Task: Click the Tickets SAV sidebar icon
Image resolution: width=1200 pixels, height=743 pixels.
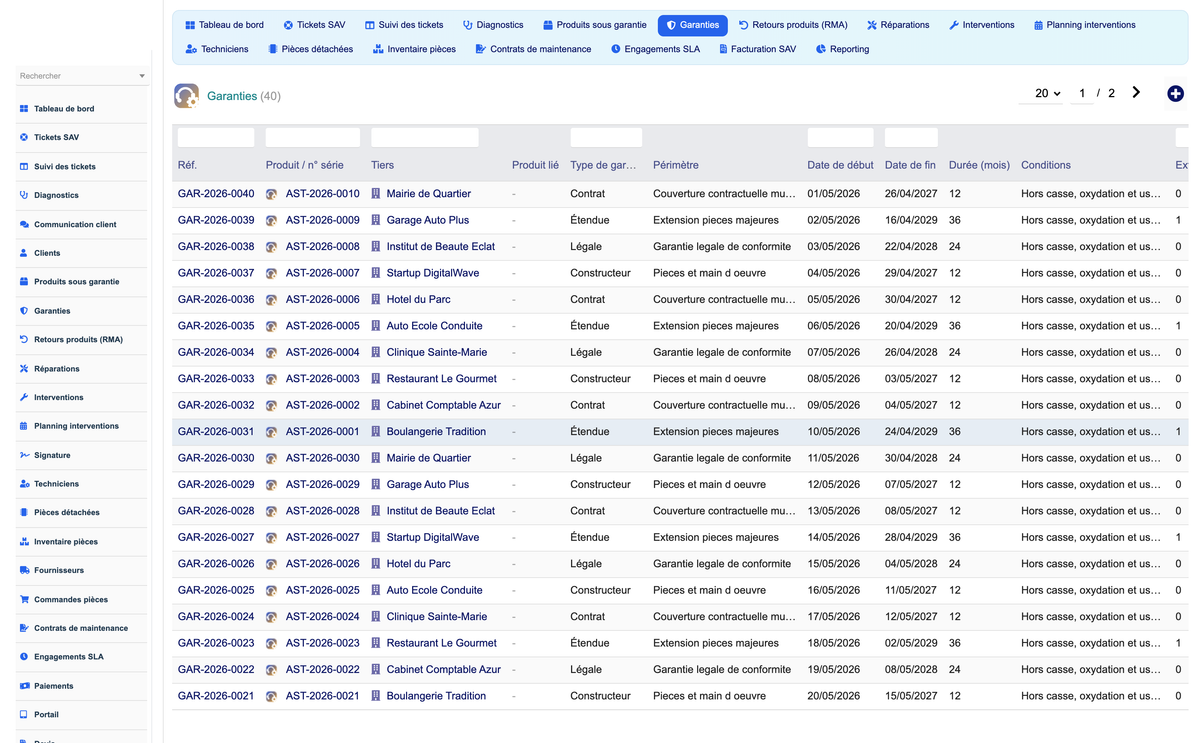Action: pyautogui.click(x=24, y=137)
